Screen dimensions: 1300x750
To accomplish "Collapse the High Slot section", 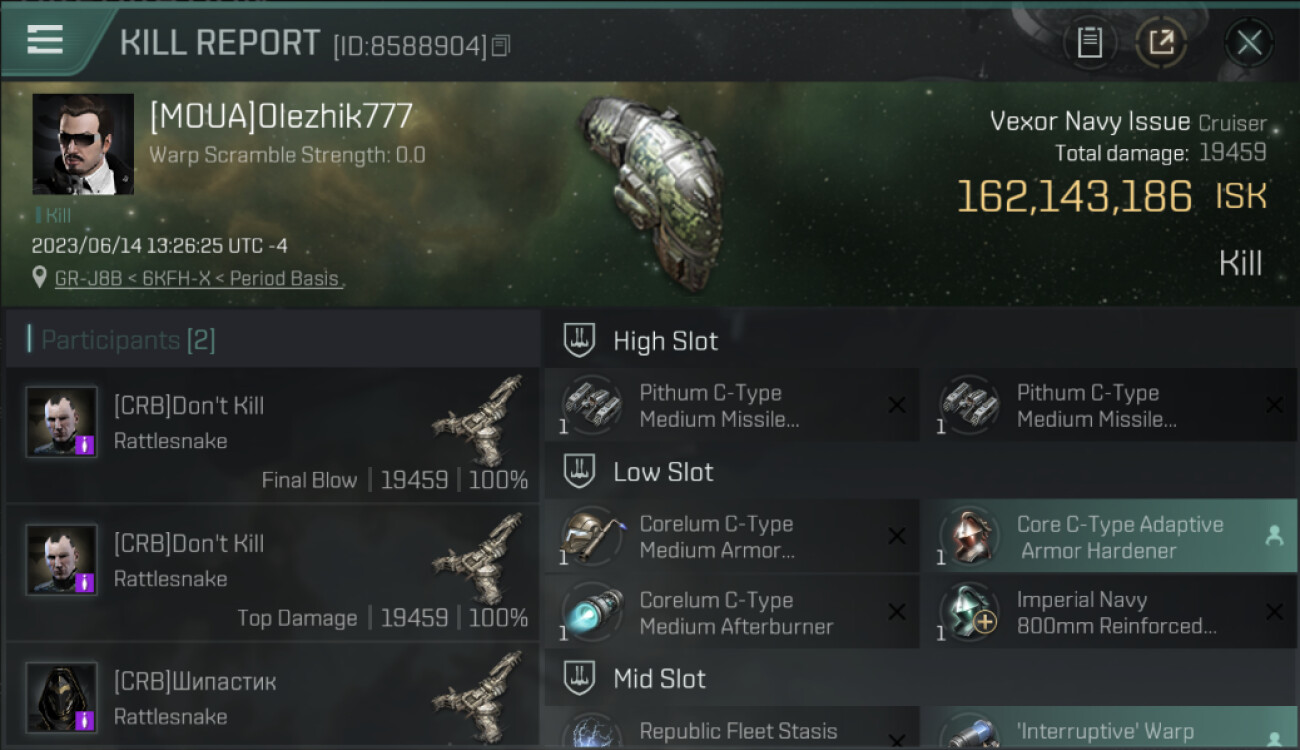I will (x=579, y=341).
